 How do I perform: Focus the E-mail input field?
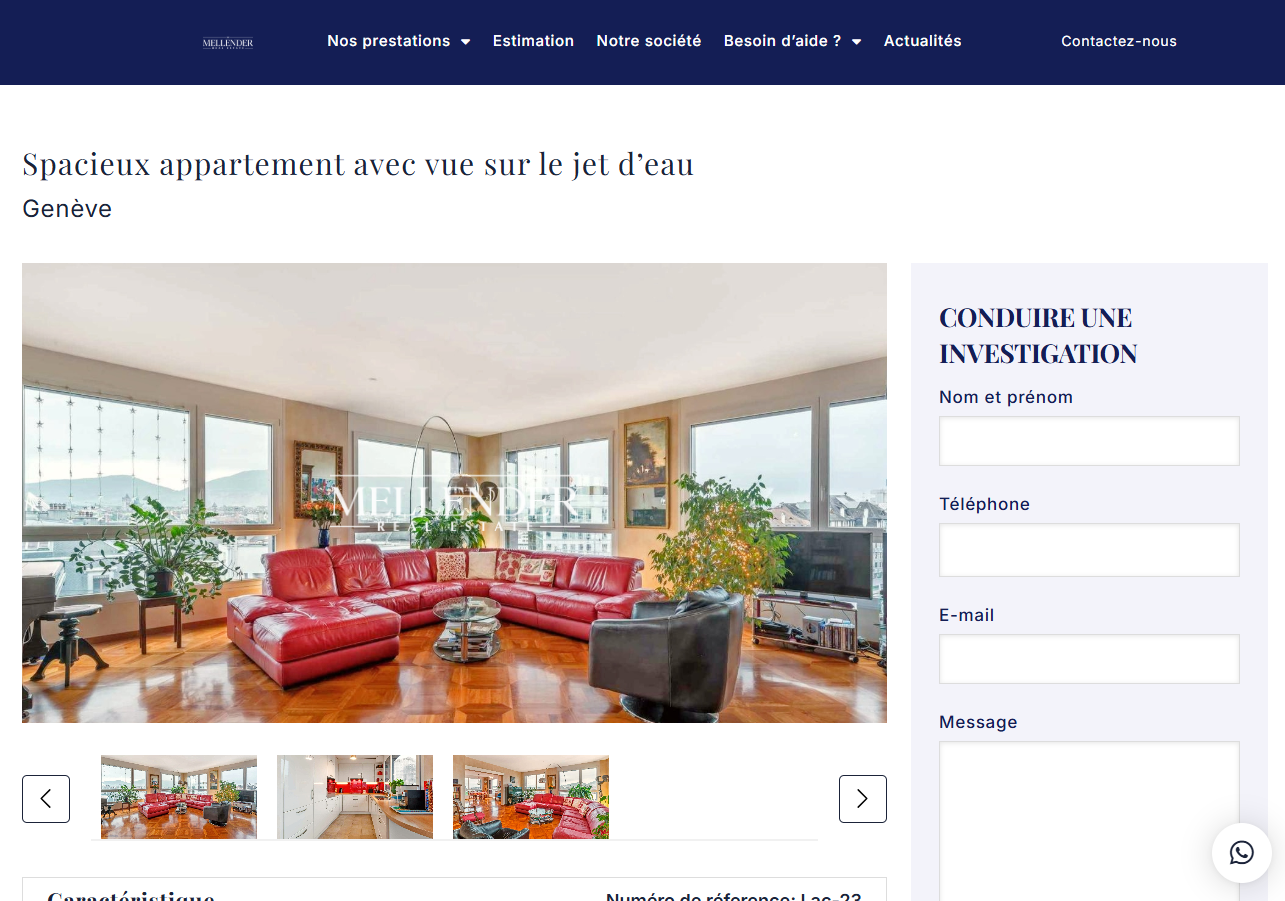tap(1089, 659)
